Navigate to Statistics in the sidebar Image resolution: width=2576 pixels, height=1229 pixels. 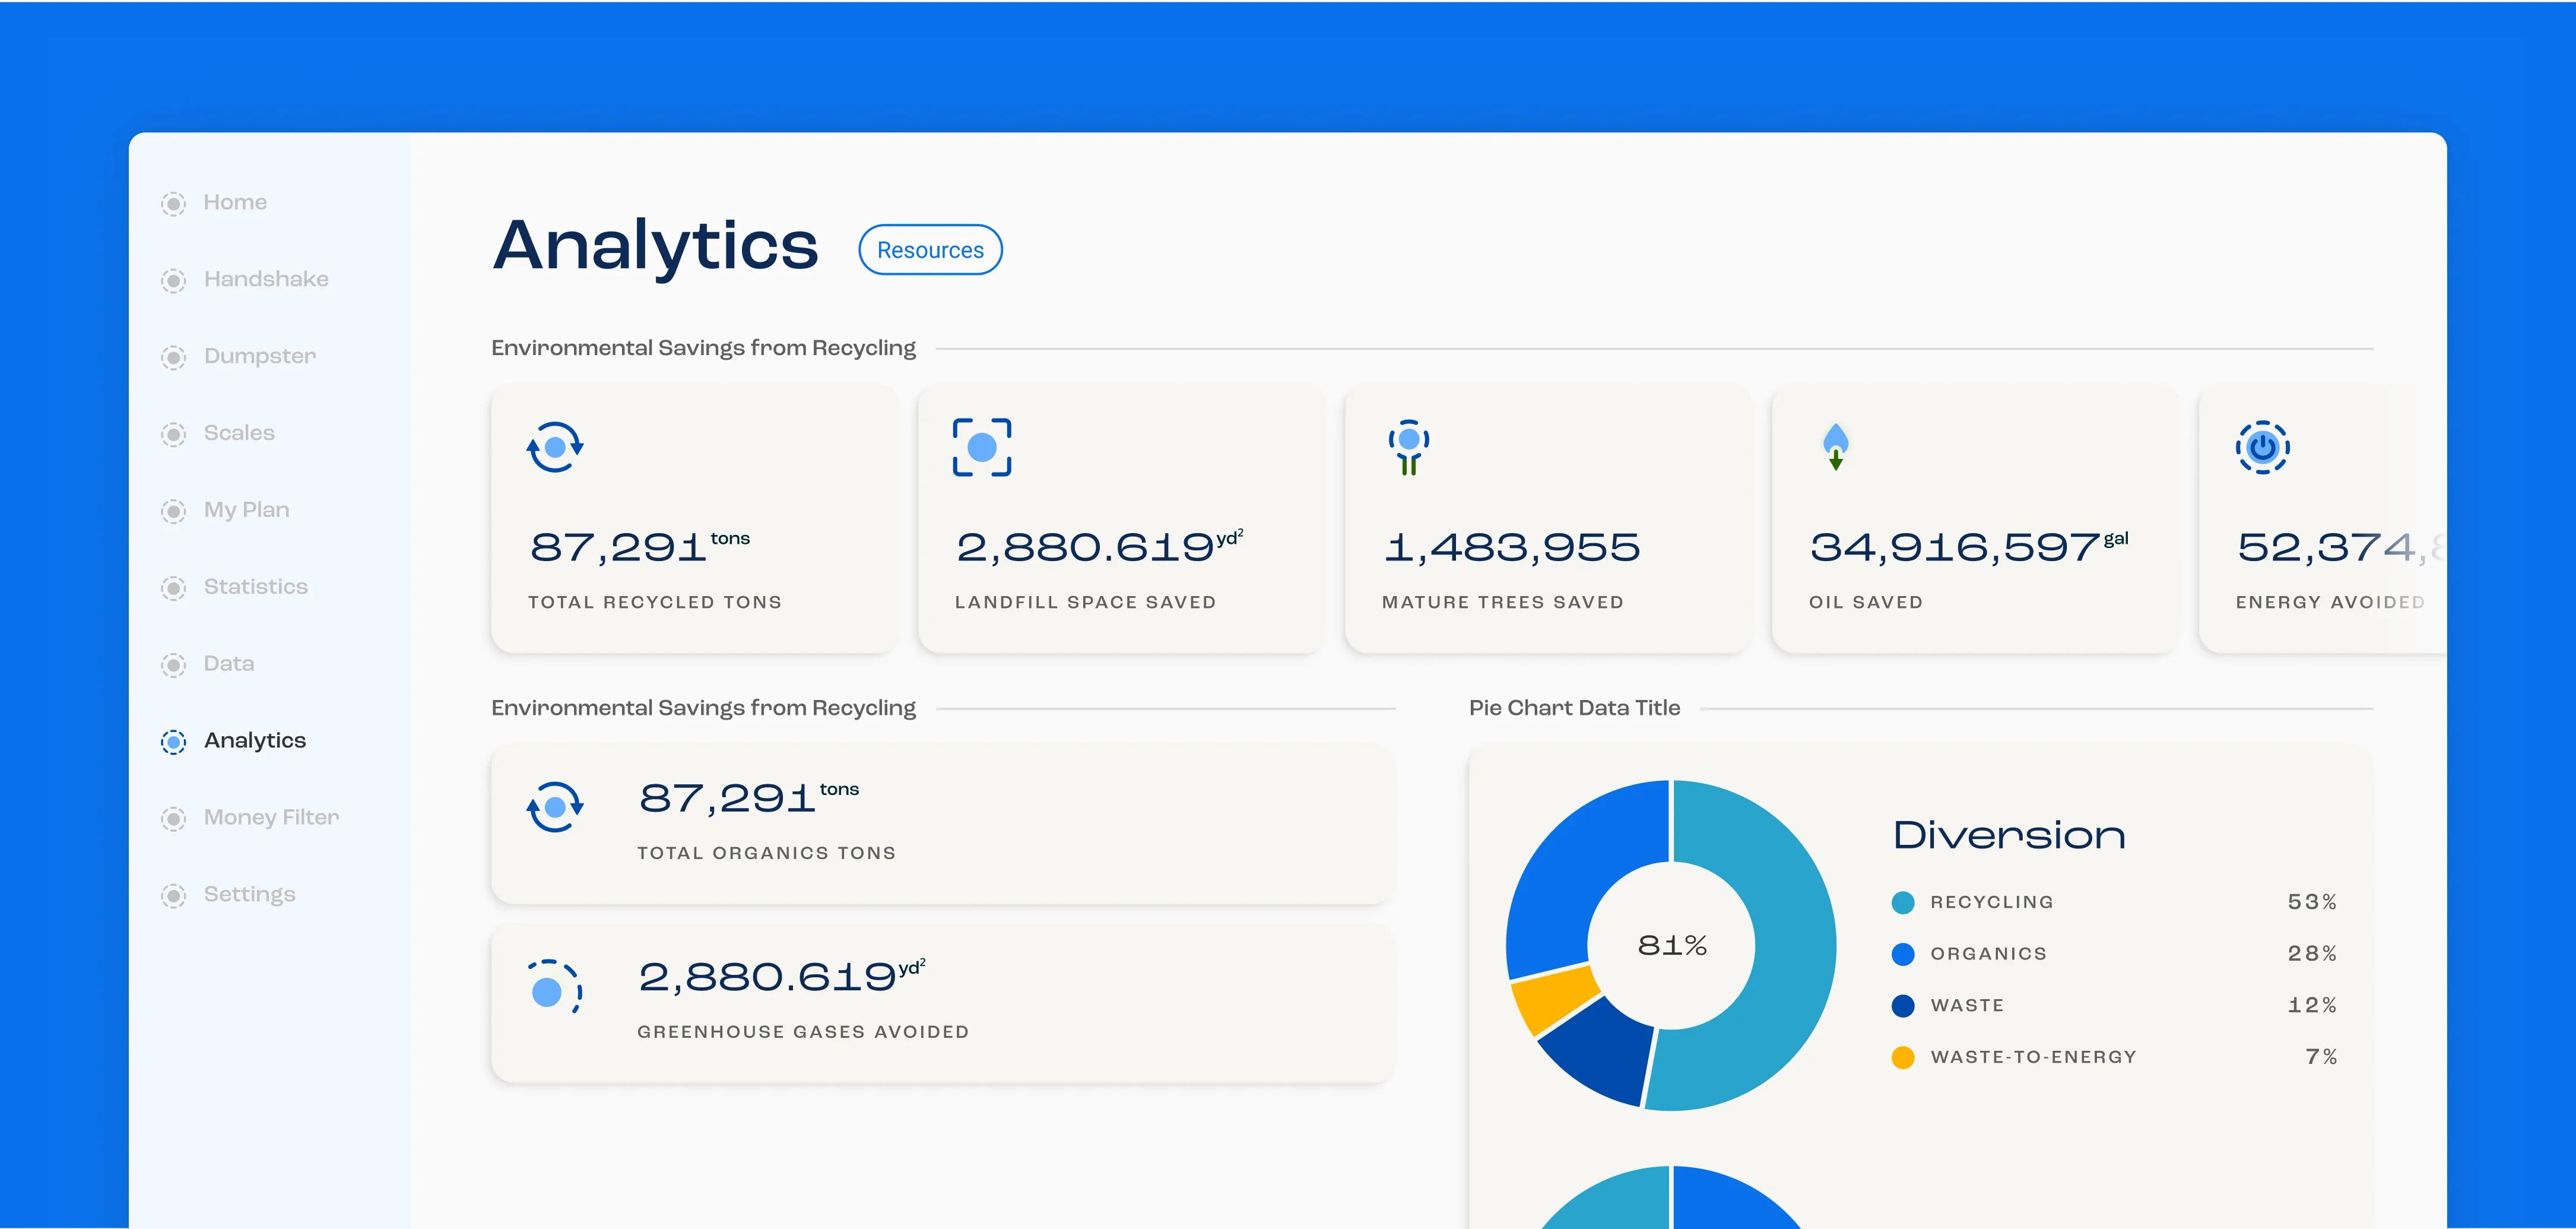[256, 586]
